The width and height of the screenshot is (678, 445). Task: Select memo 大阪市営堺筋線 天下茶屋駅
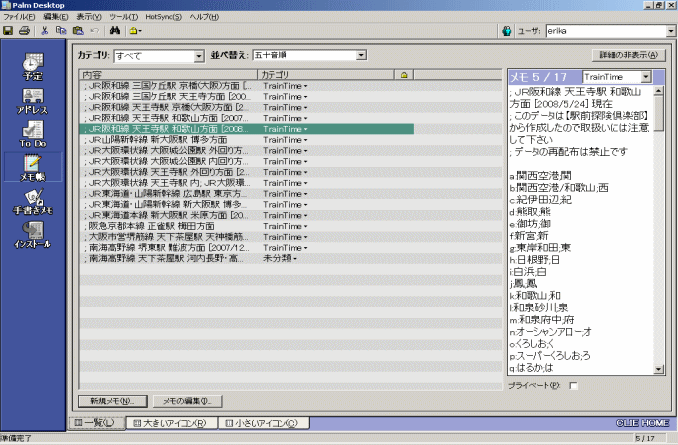click(247, 237)
